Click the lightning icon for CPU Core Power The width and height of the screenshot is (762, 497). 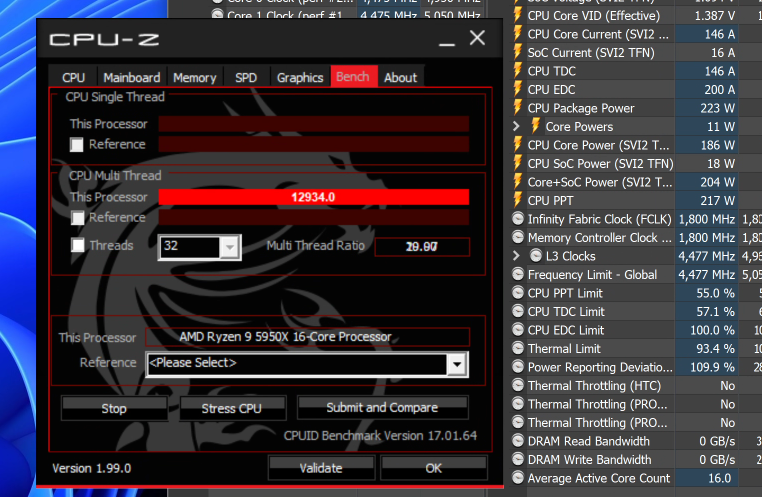click(x=518, y=145)
